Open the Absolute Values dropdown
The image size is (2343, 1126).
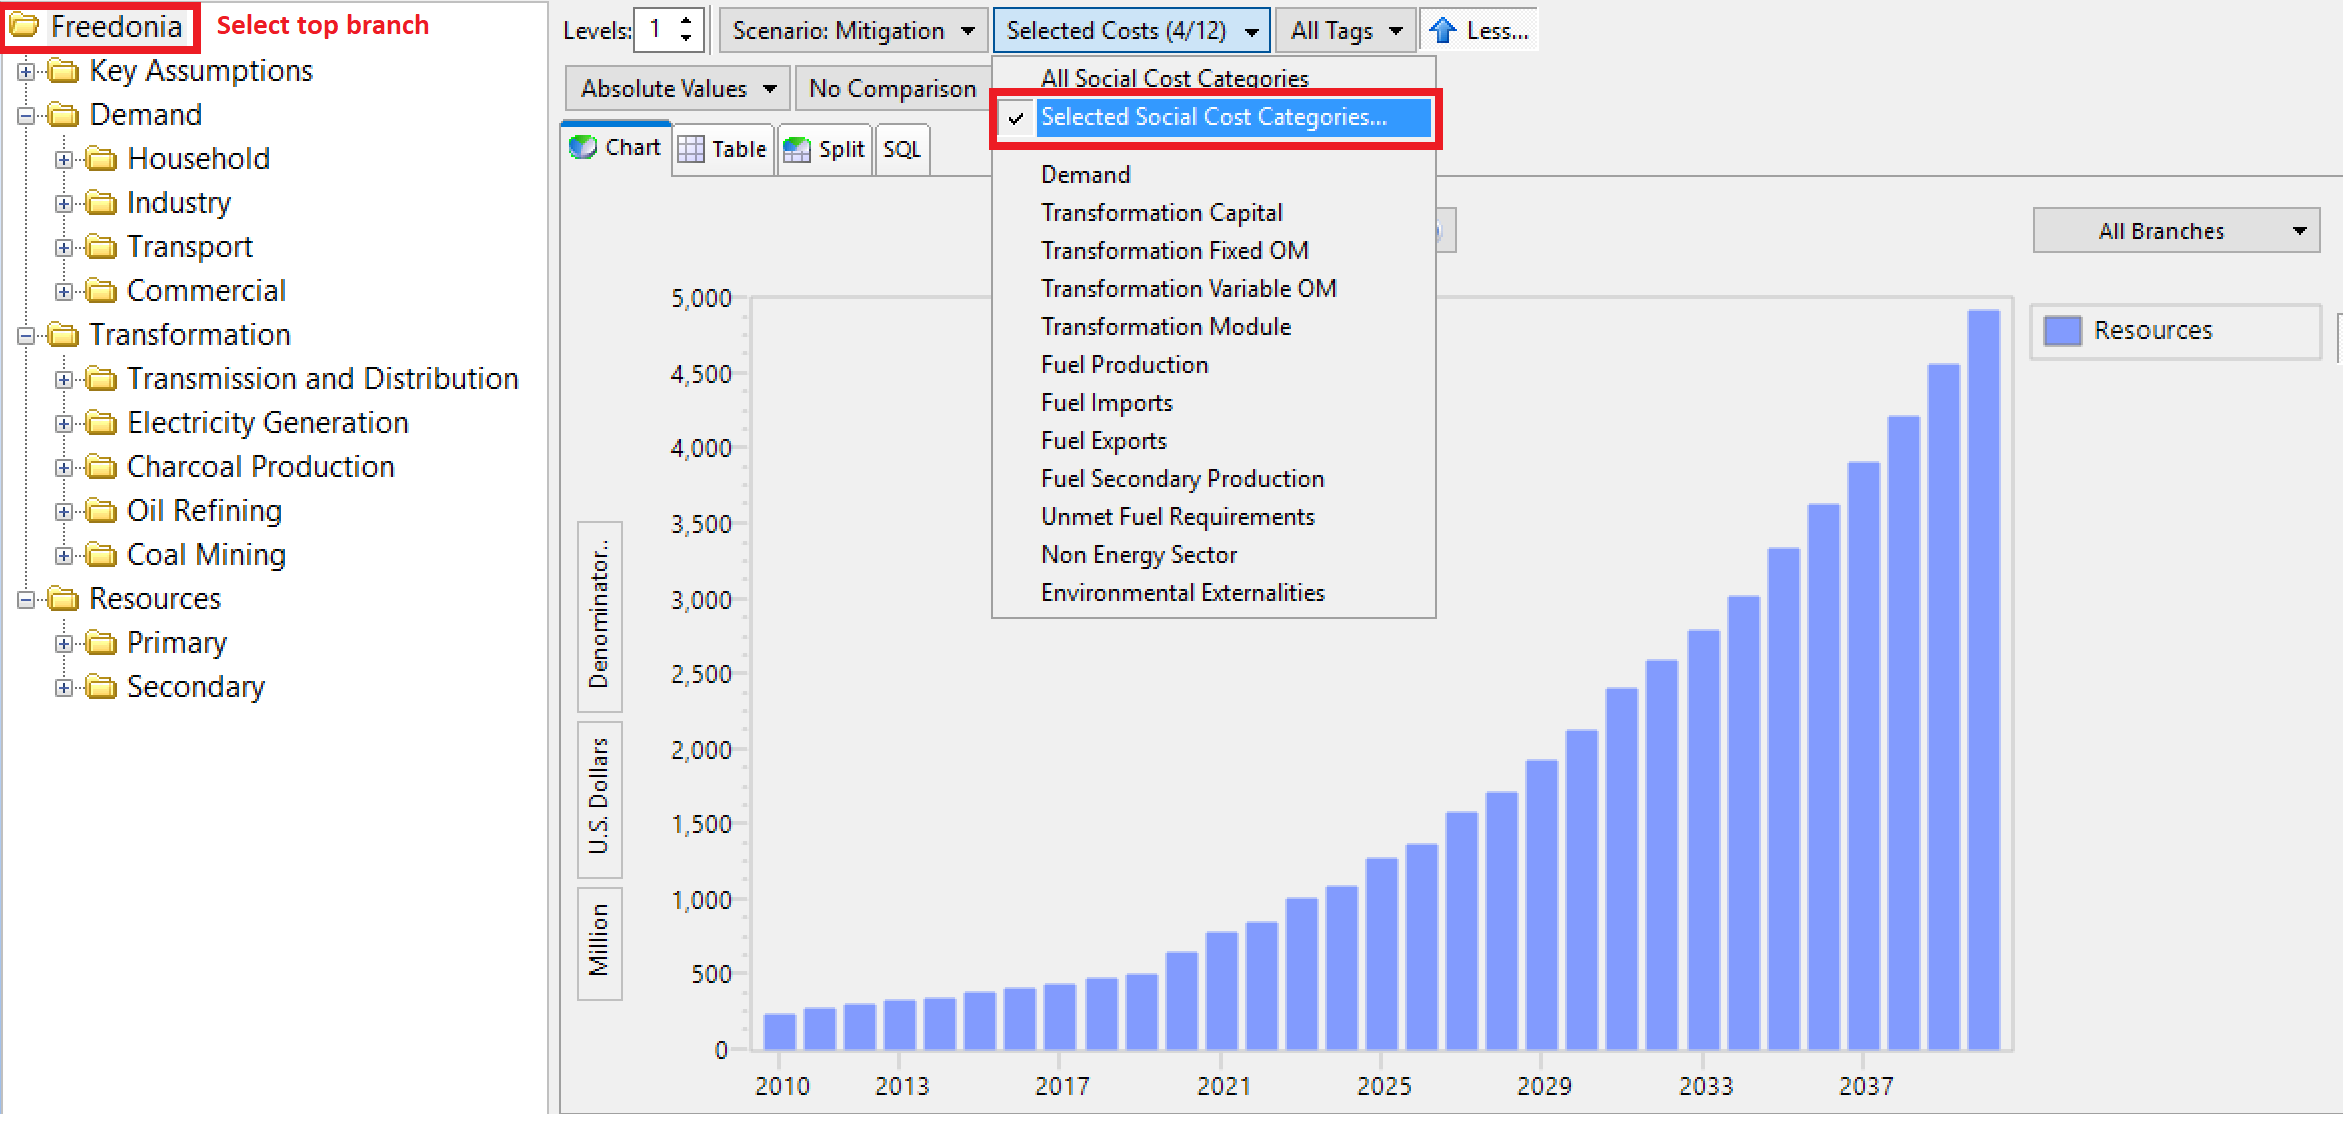click(x=678, y=89)
